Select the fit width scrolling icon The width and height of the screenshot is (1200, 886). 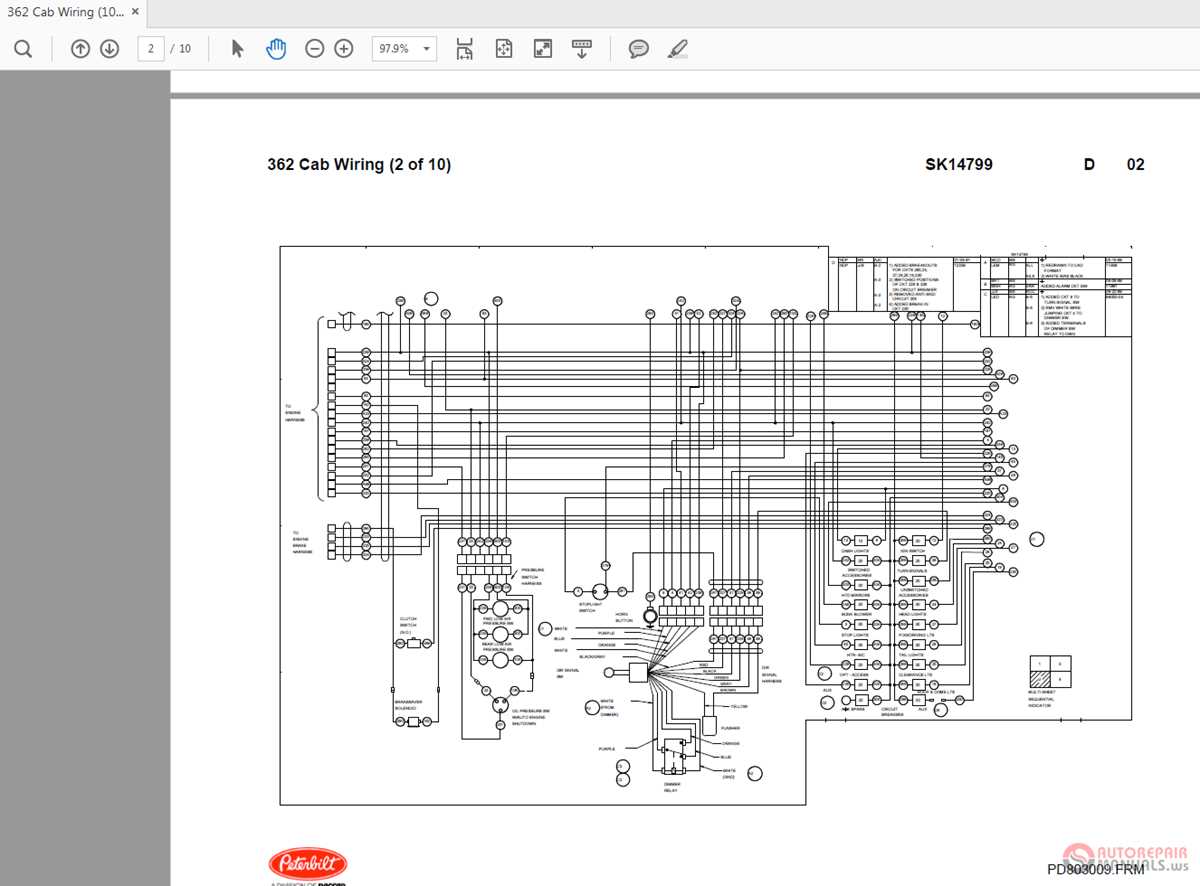pos(465,48)
